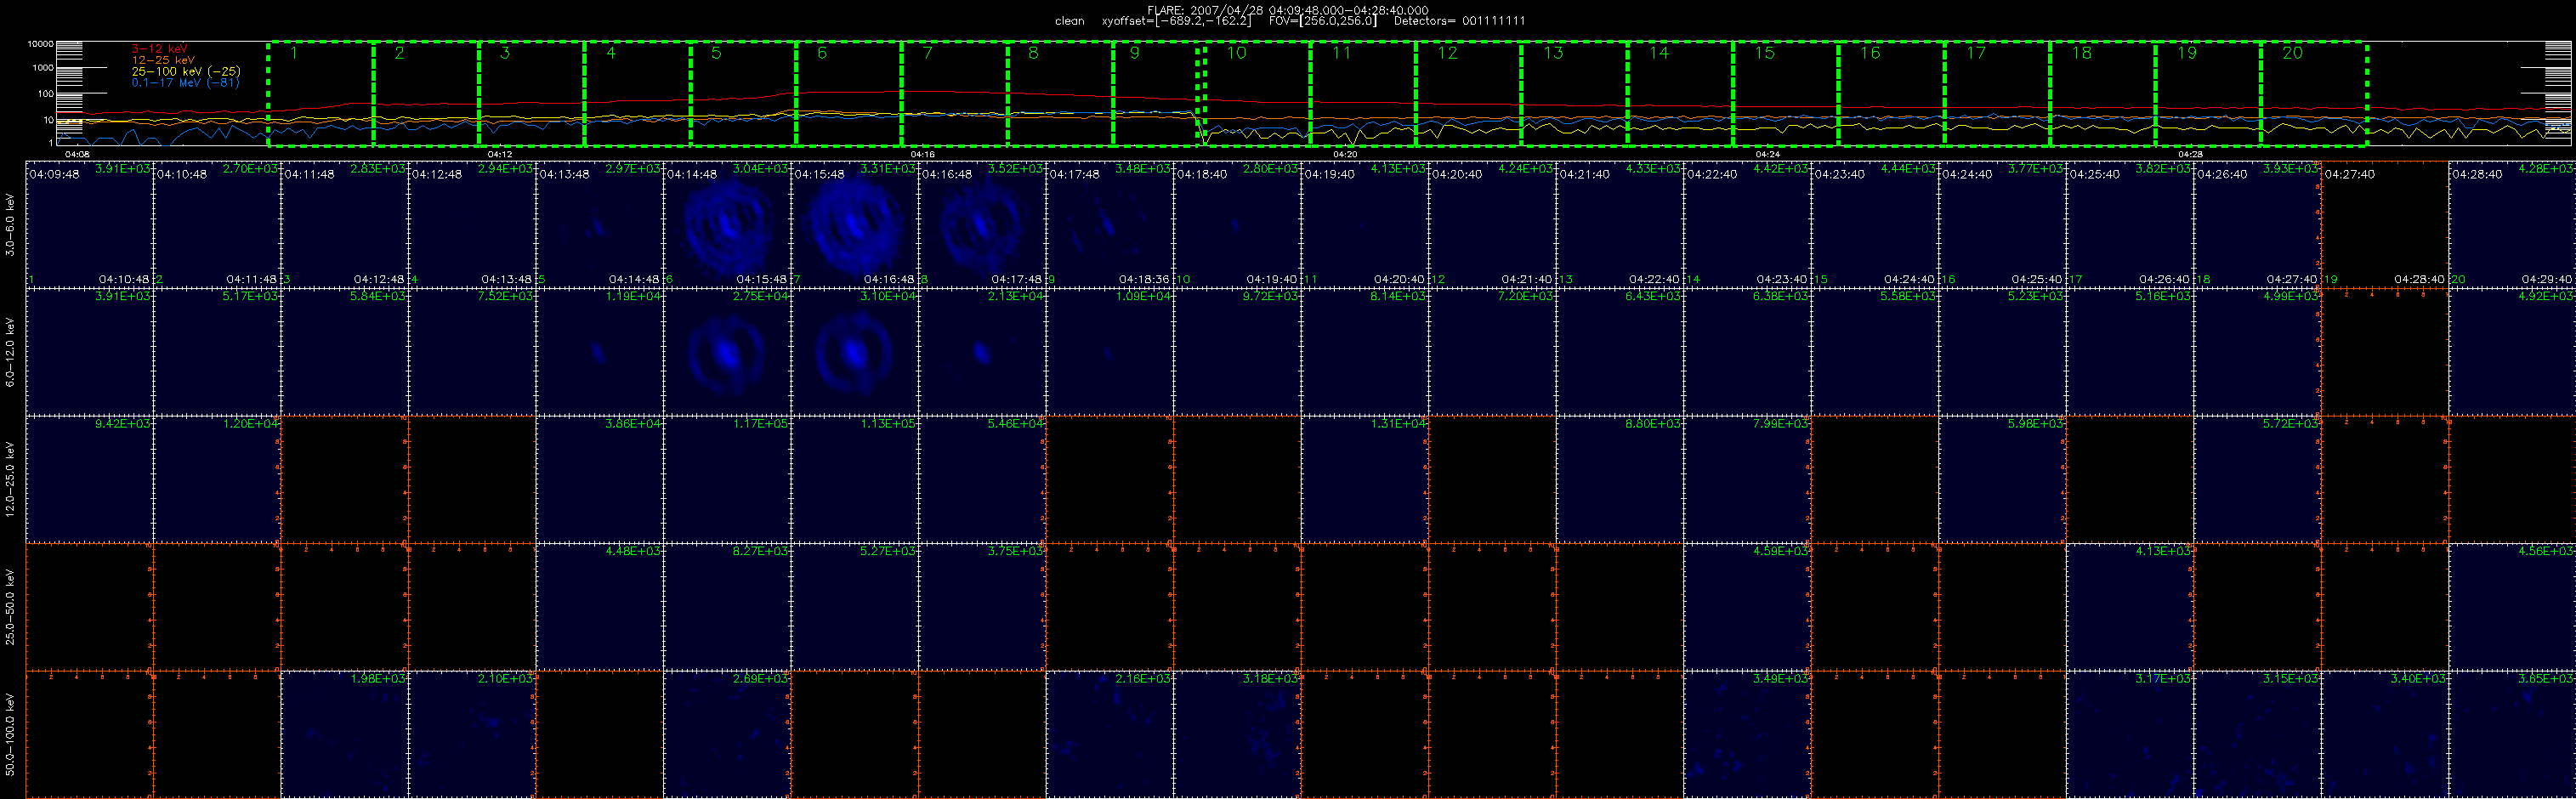Click the 04:28 tick on light curve axis
Image resolution: width=2576 pixels, height=799 pixels.
(x=2191, y=154)
